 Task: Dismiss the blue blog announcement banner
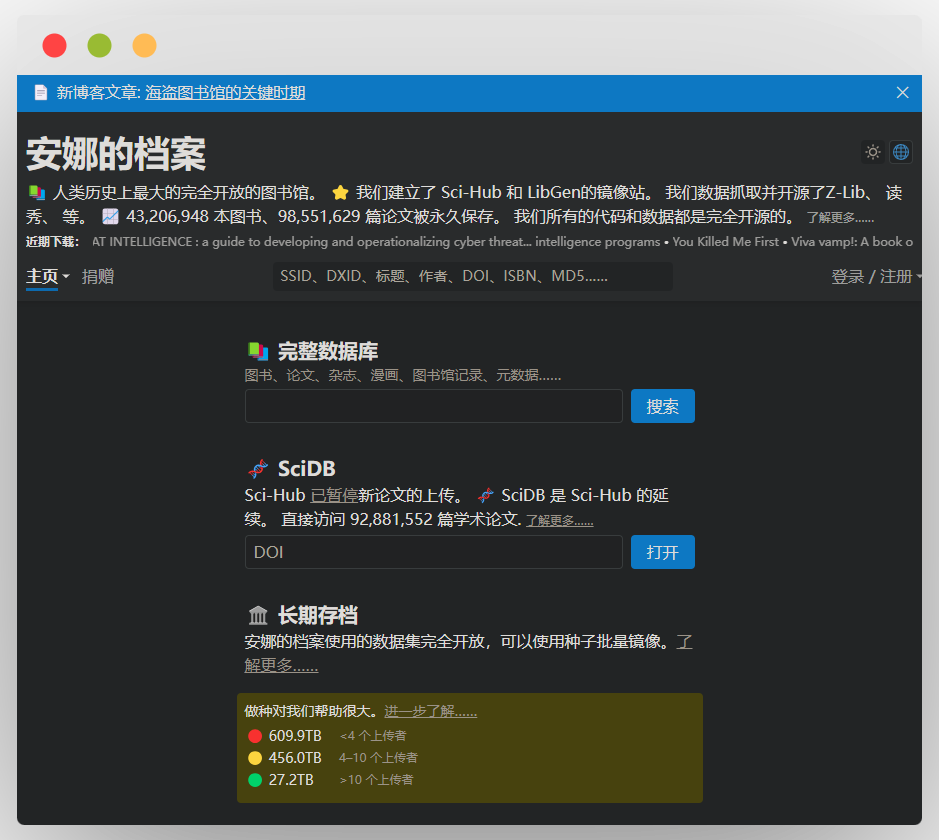pyautogui.click(x=902, y=92)
